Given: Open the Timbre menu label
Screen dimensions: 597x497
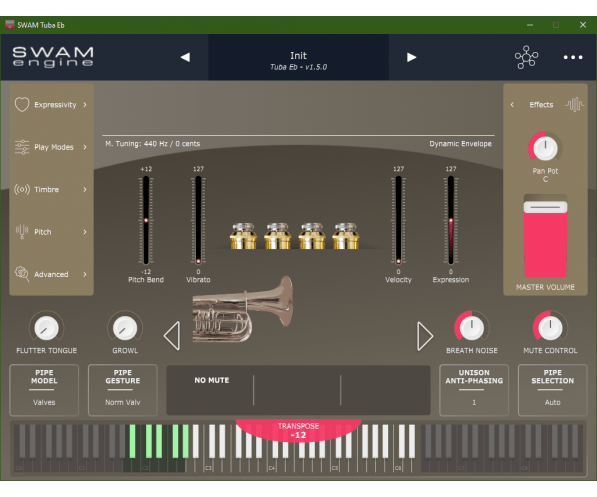Looking at the screenshot, I should (x=46, y=189).
